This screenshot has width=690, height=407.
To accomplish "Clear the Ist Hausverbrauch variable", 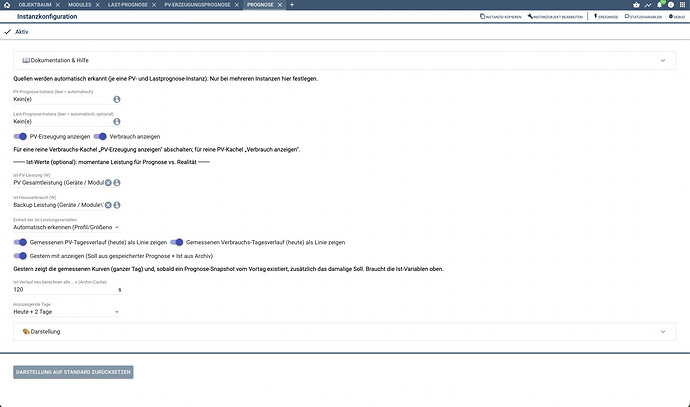I will (108, 205).
